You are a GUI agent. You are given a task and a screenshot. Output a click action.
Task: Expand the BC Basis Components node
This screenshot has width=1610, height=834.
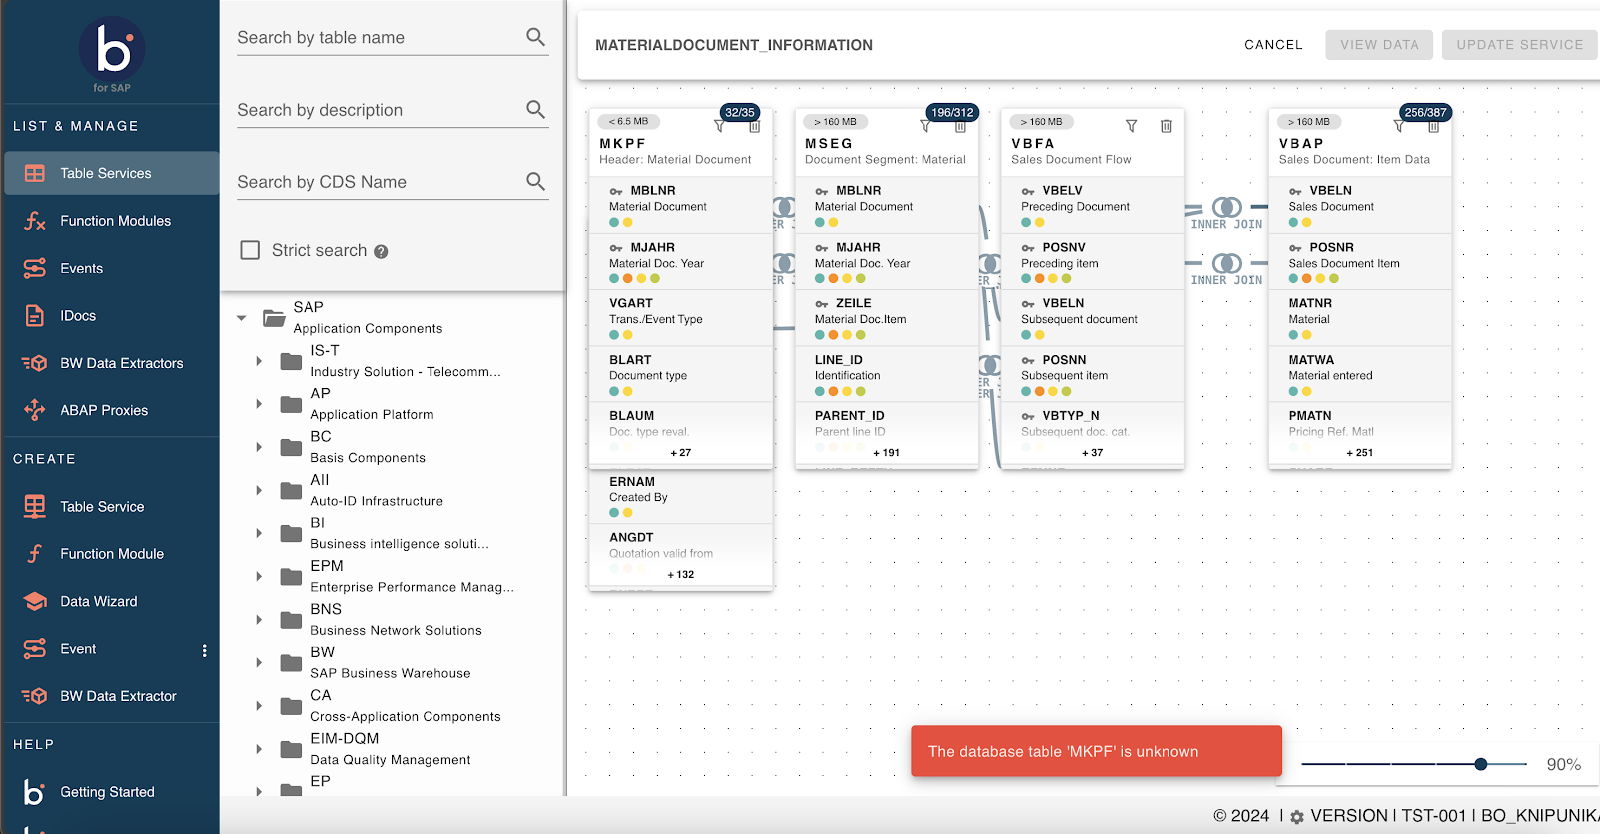pyautogui.click(x=259, y=447)
